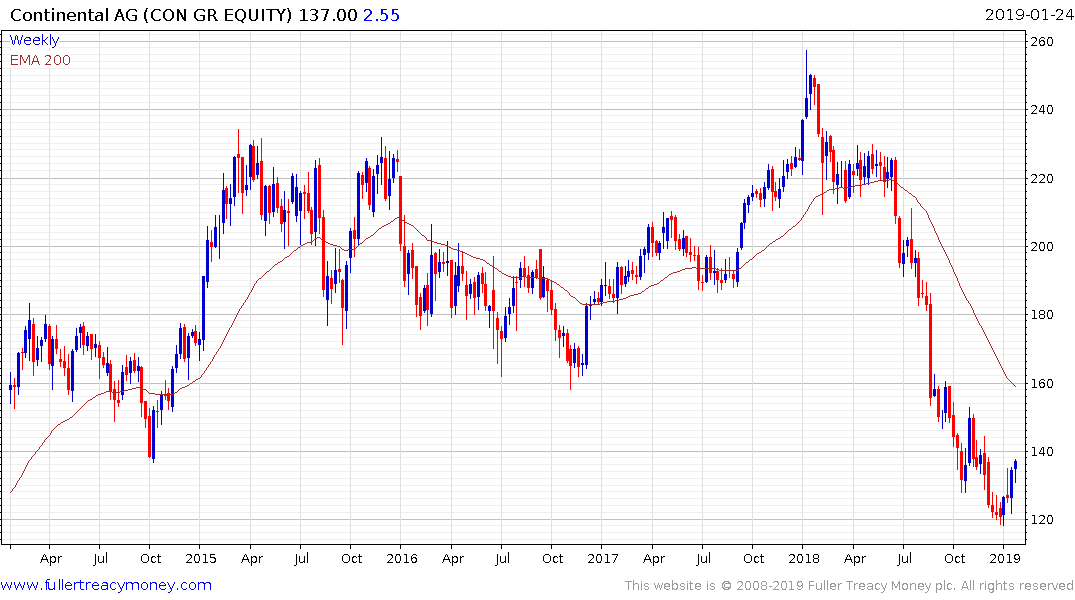Click the 120 price axis label
Image resolution: width=1075 pixels, height=600 pixels.
[x=1042, y=520]
